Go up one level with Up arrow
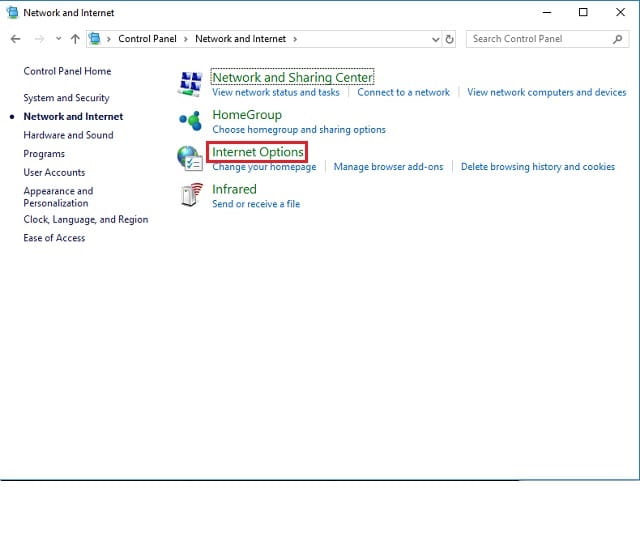 coord(75,39)
